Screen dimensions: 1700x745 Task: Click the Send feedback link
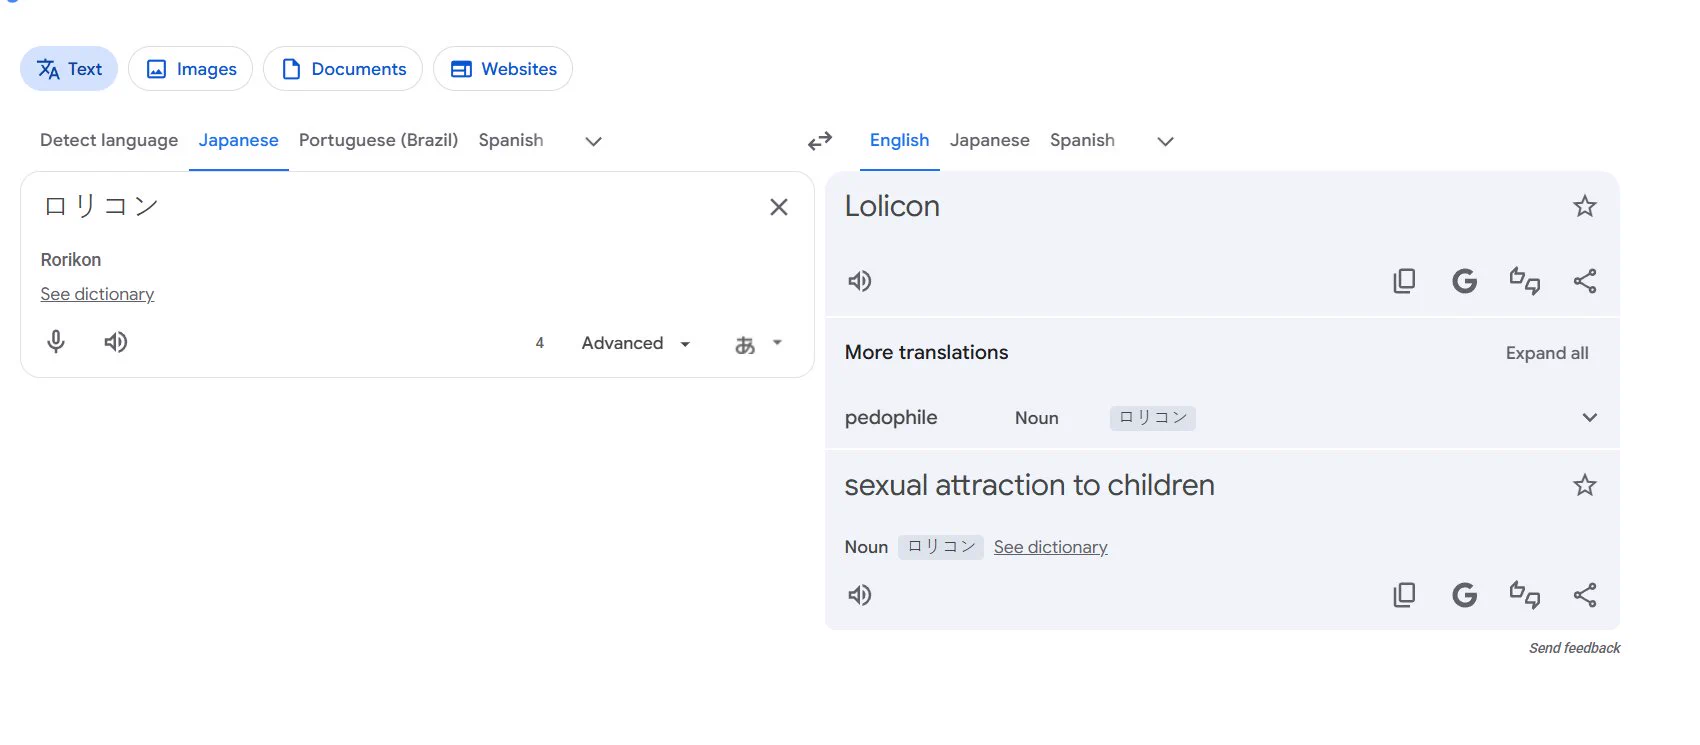pos(1574,648)
